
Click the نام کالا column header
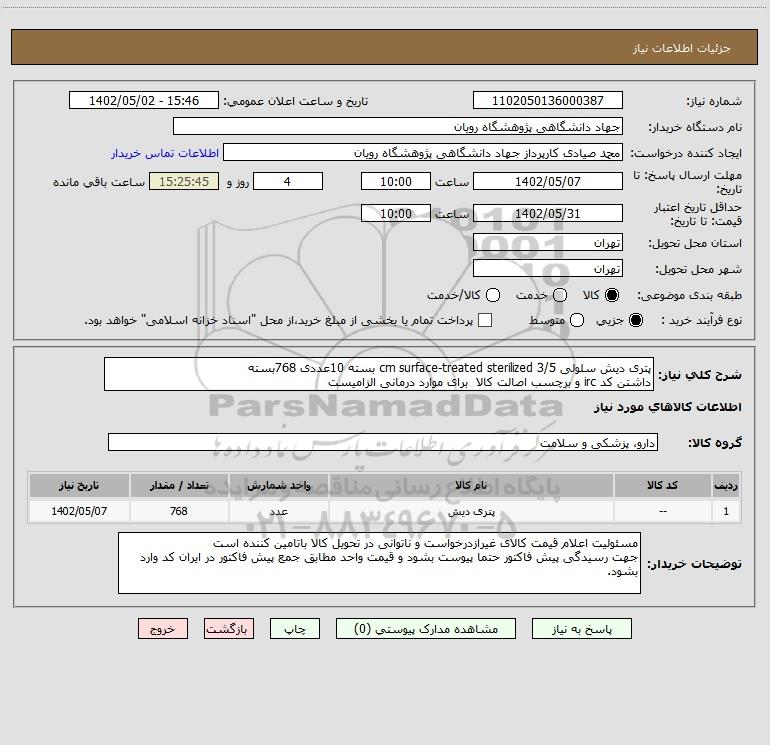(471, 485)
